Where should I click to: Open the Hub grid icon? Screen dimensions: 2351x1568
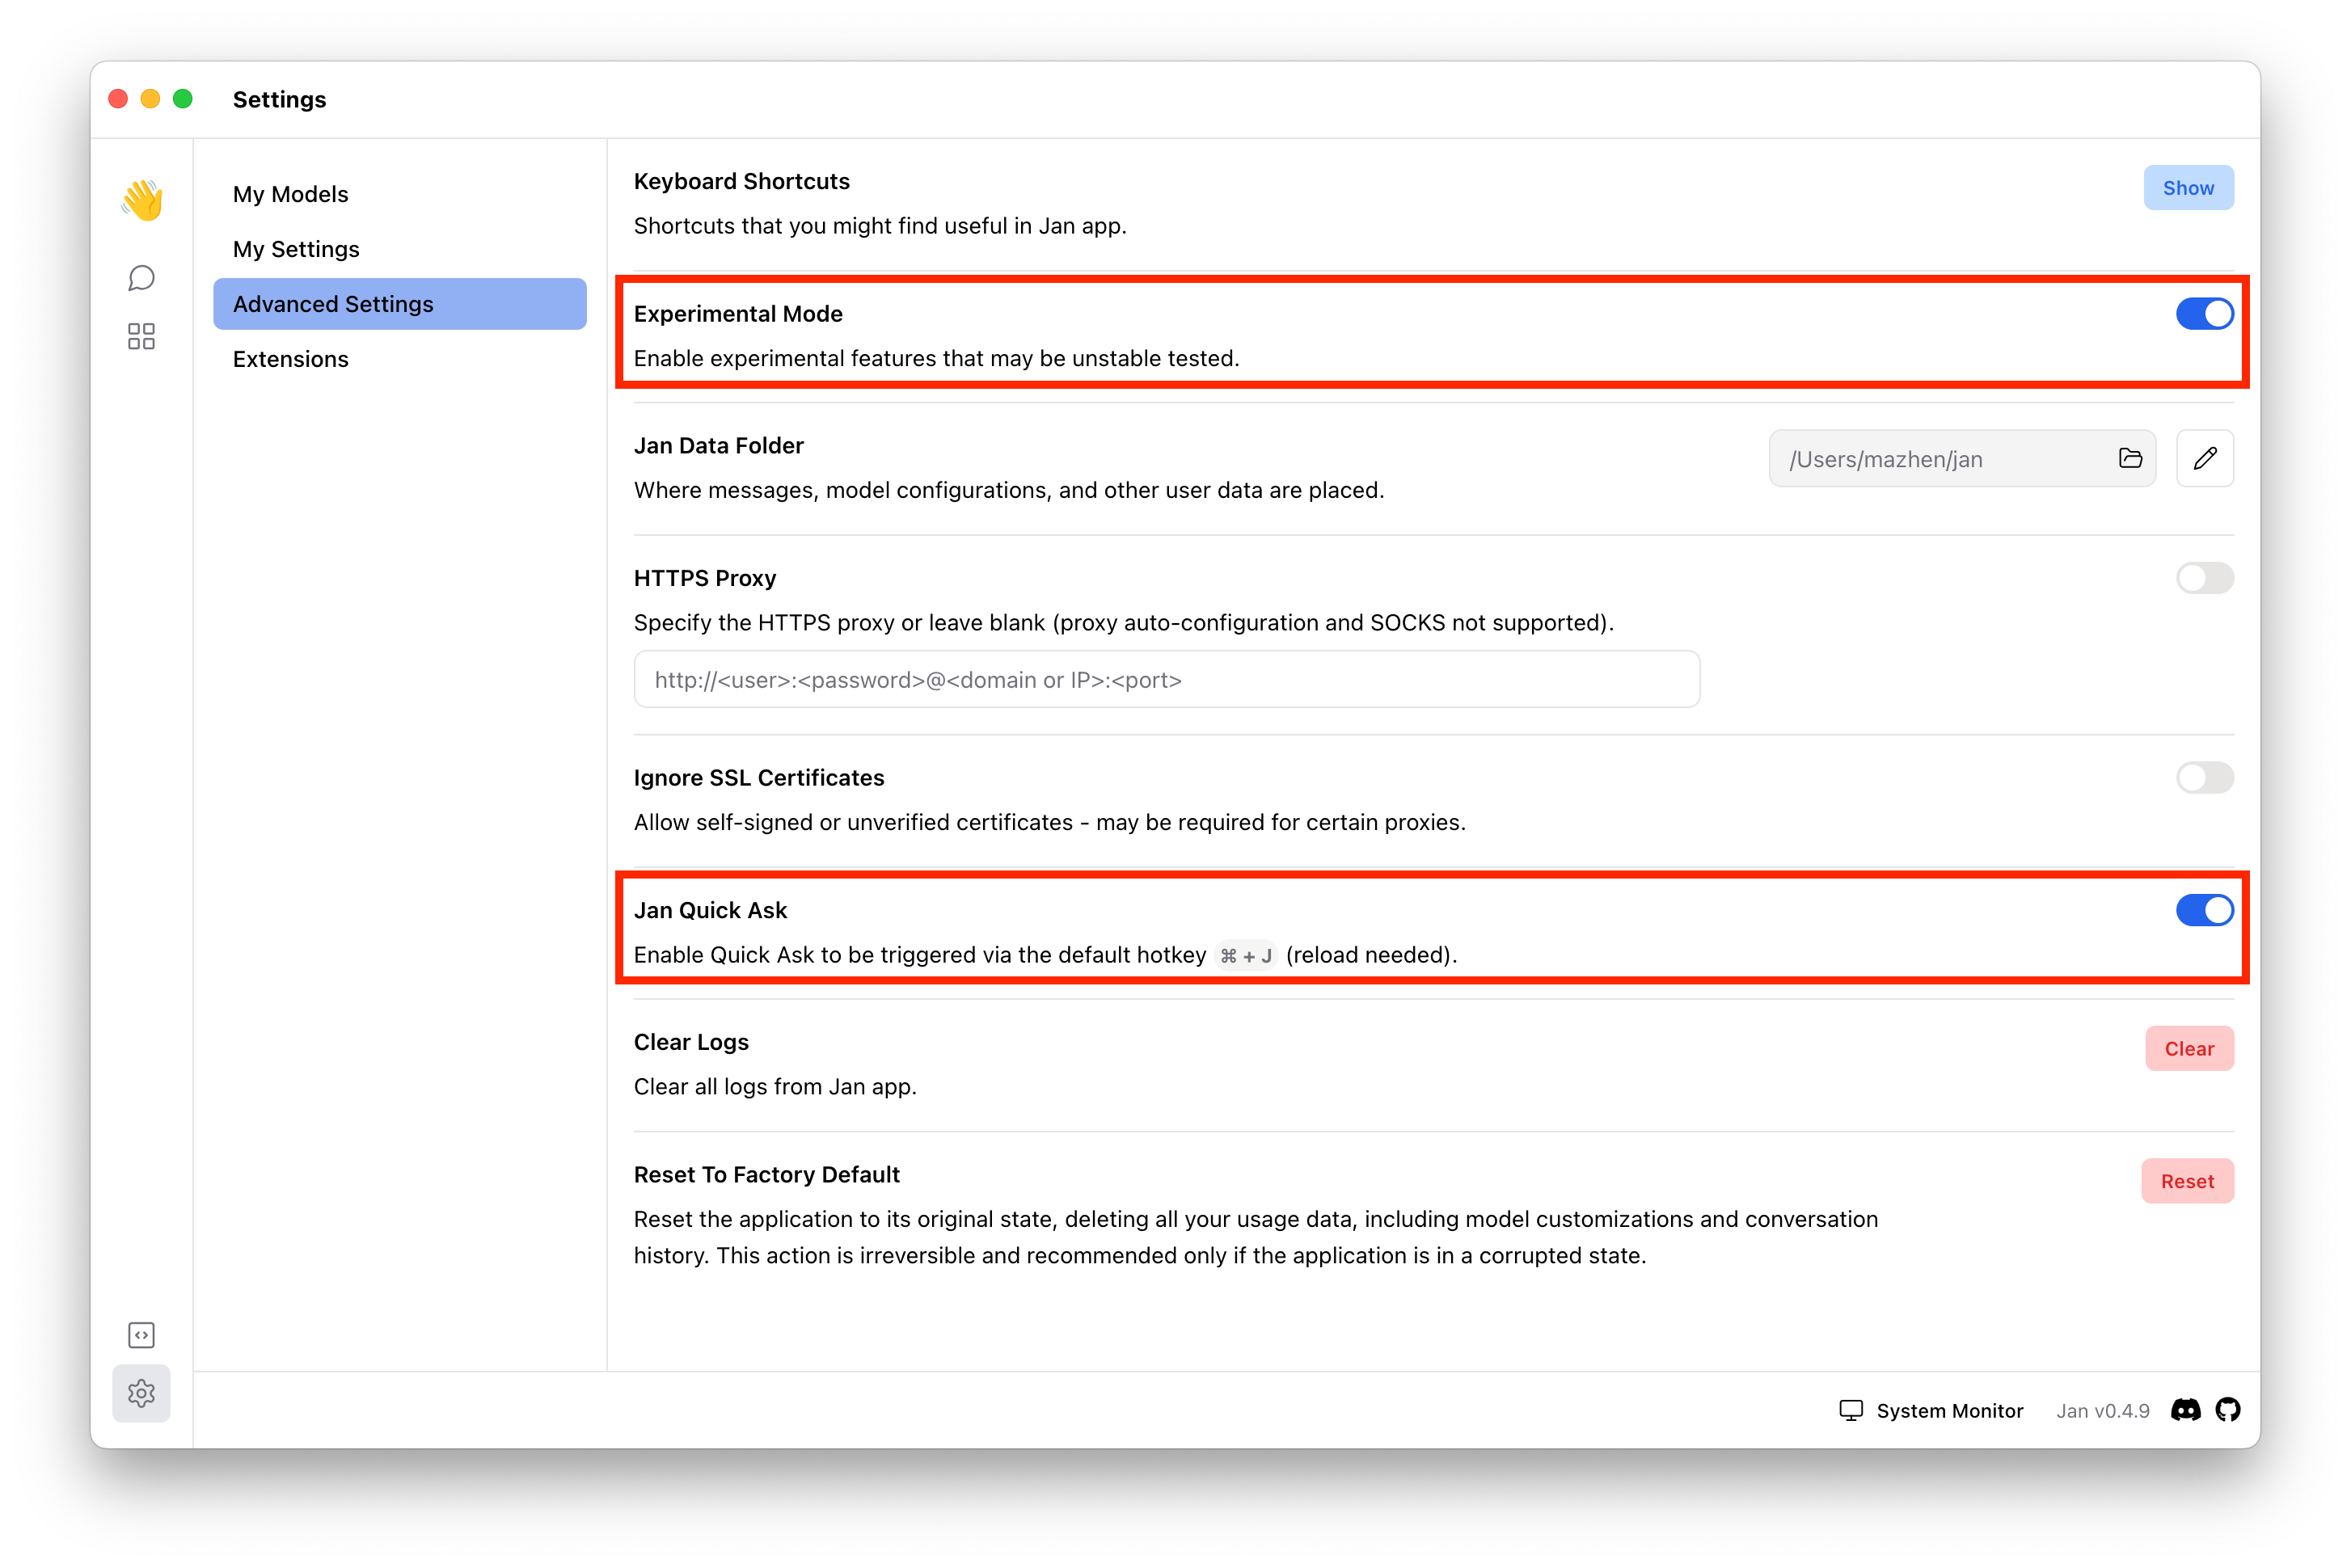tap(142, 336)
